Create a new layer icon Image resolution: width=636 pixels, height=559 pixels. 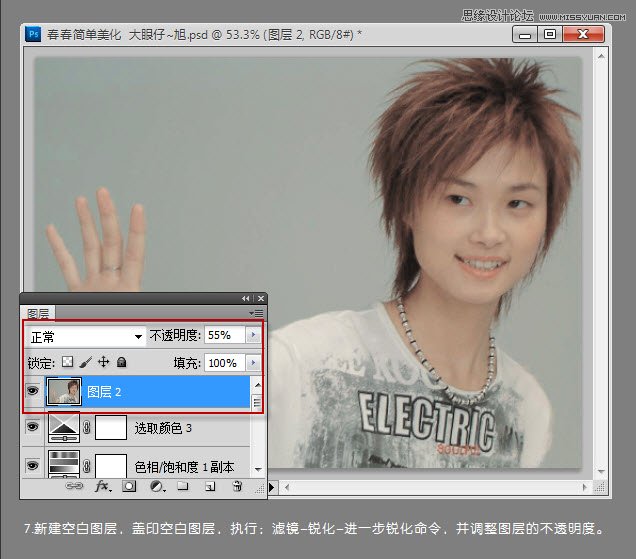(x=210, y=486)
